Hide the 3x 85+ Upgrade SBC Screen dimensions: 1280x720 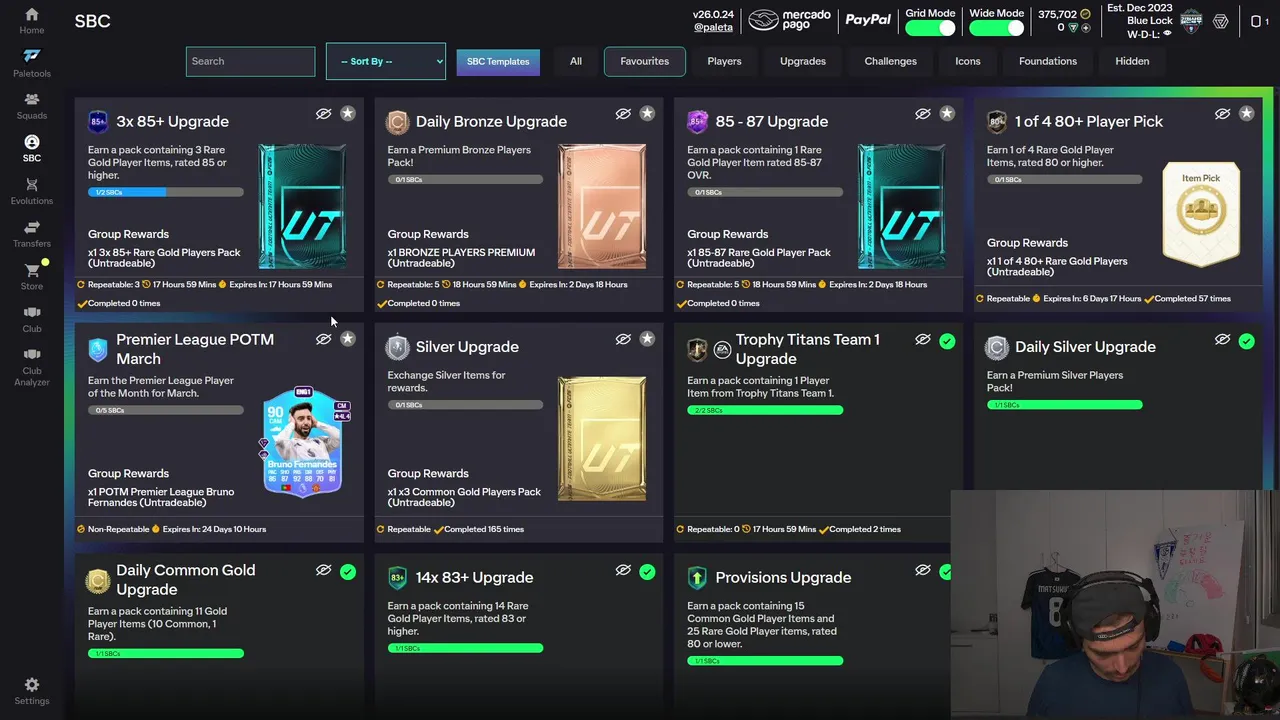point(323,114)
